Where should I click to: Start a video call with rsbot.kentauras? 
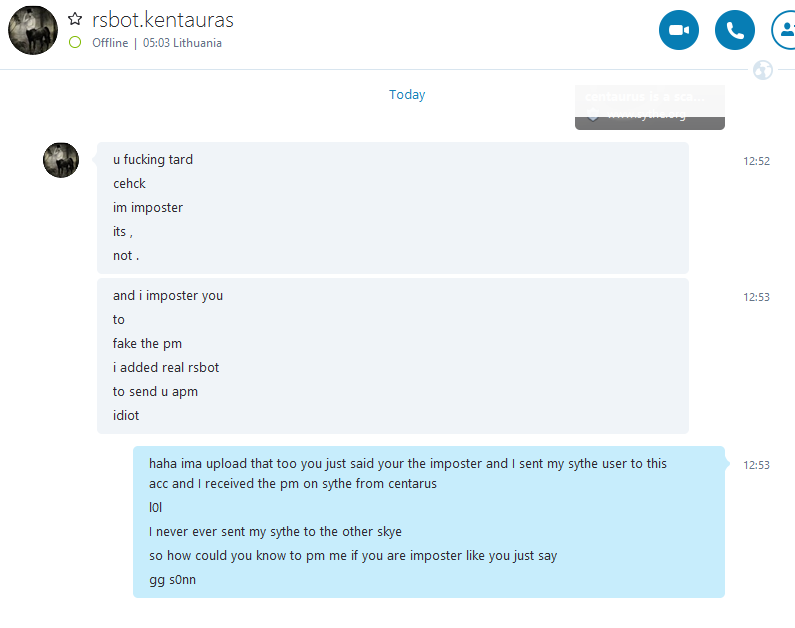679,30
